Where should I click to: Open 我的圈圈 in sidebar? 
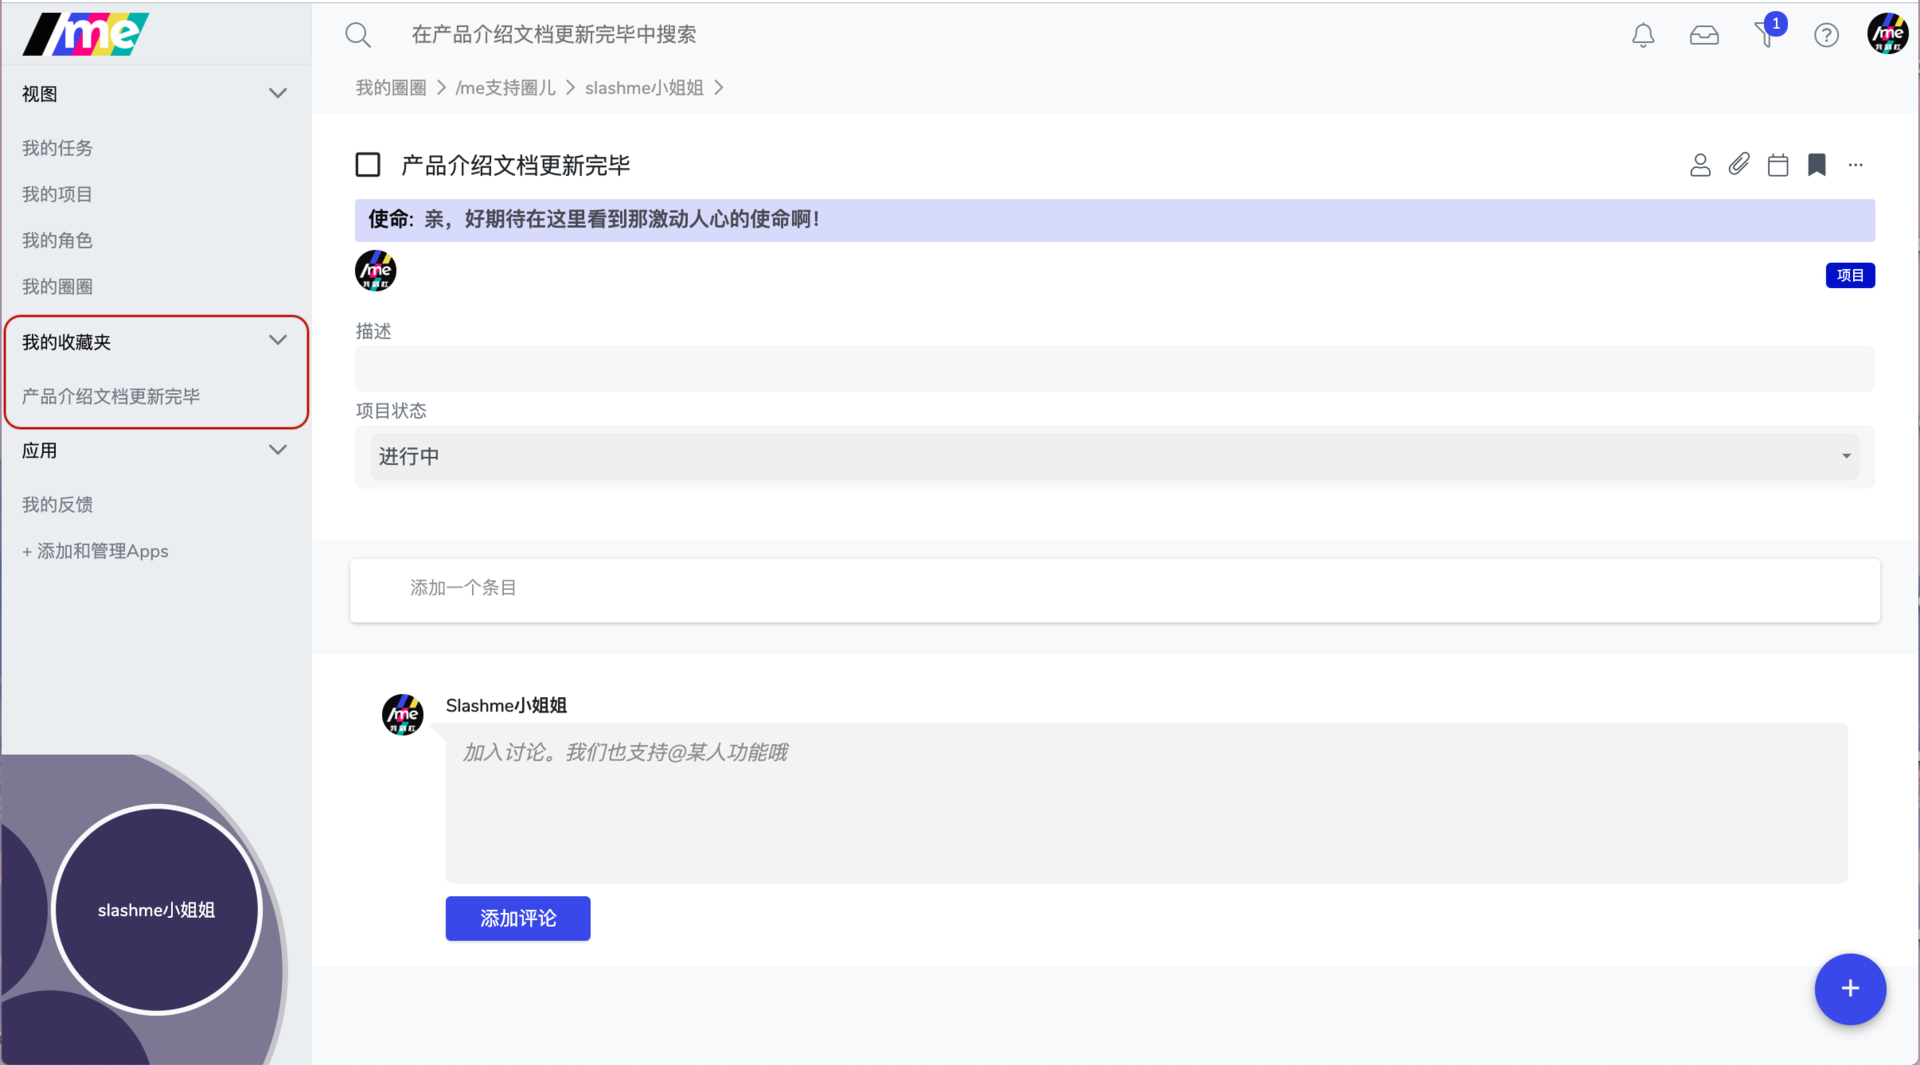[x=58, y=286]
